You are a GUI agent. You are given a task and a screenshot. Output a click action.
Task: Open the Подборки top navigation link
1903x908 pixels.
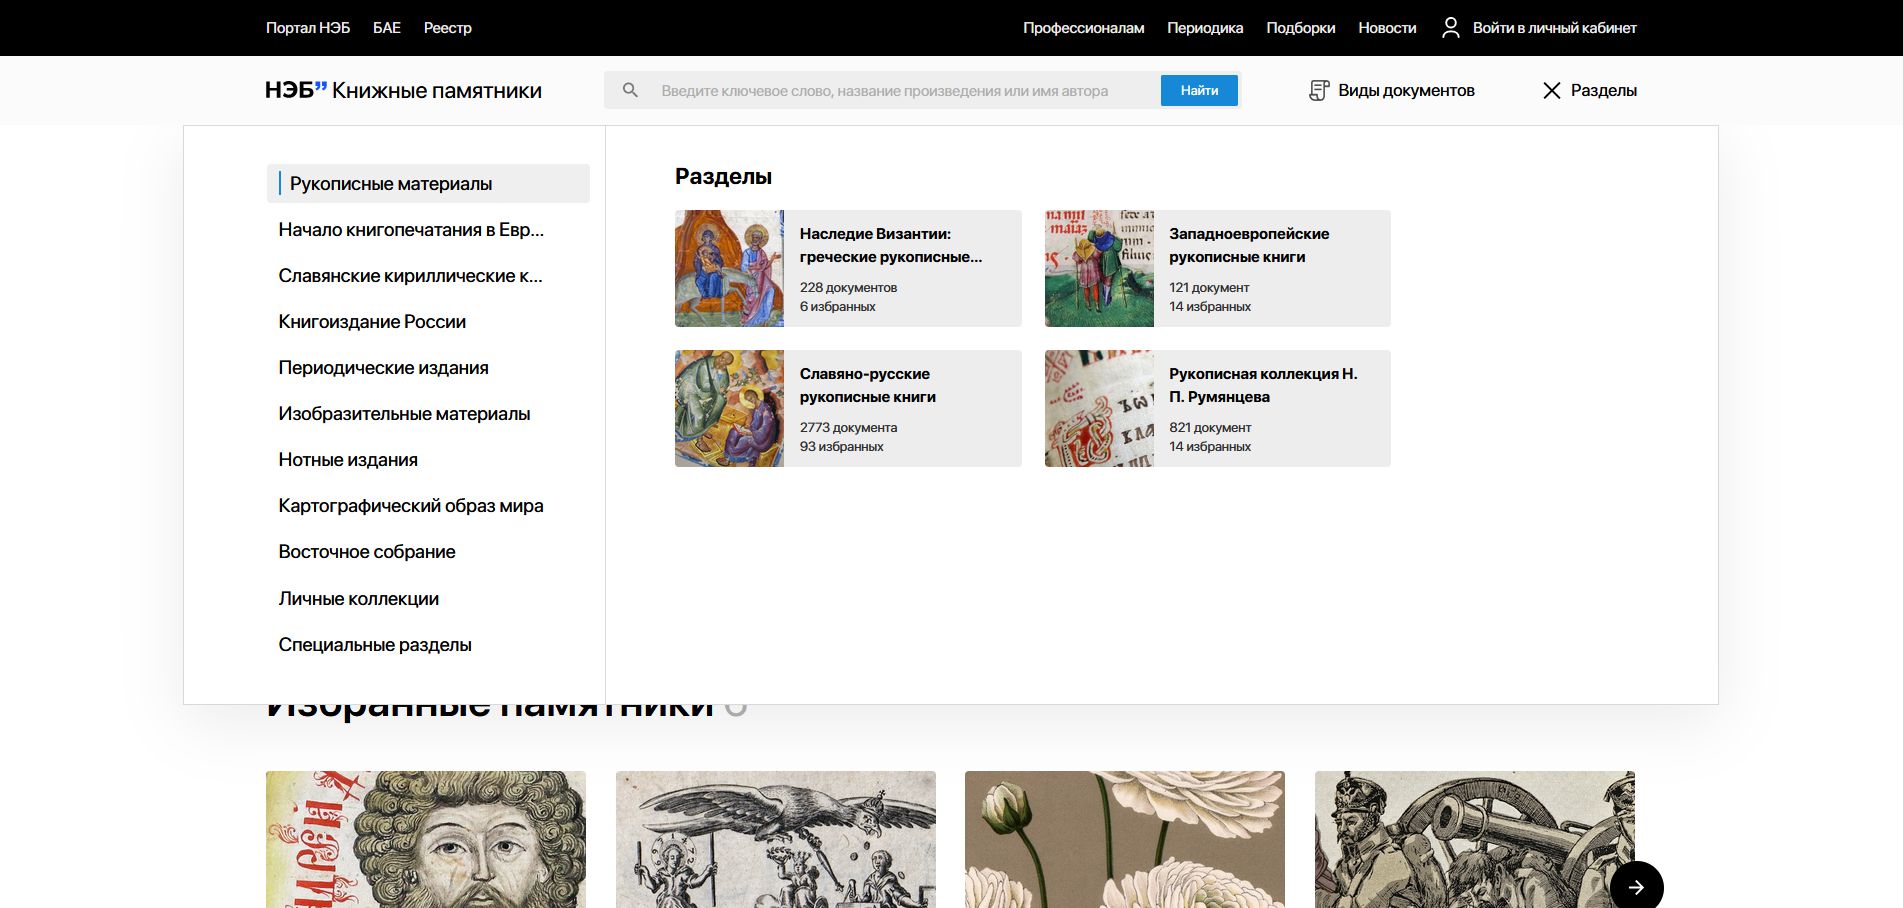pos(1300,28)
